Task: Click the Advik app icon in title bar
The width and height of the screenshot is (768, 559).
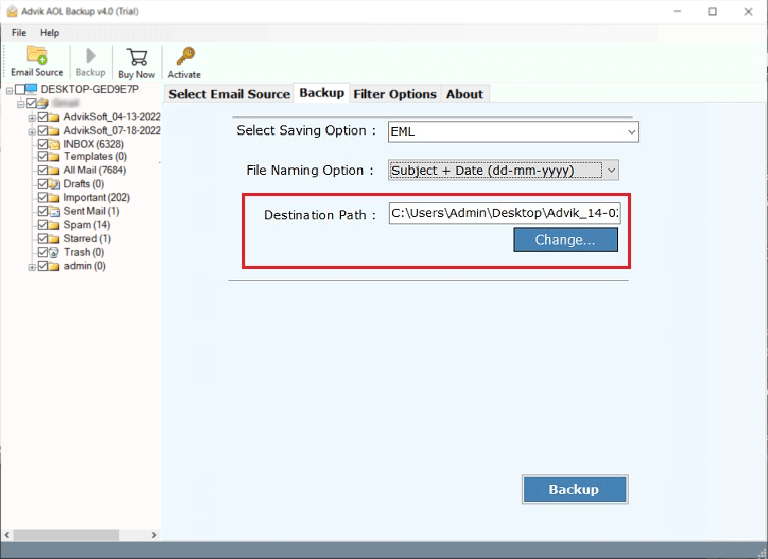Action: [12, 11]
